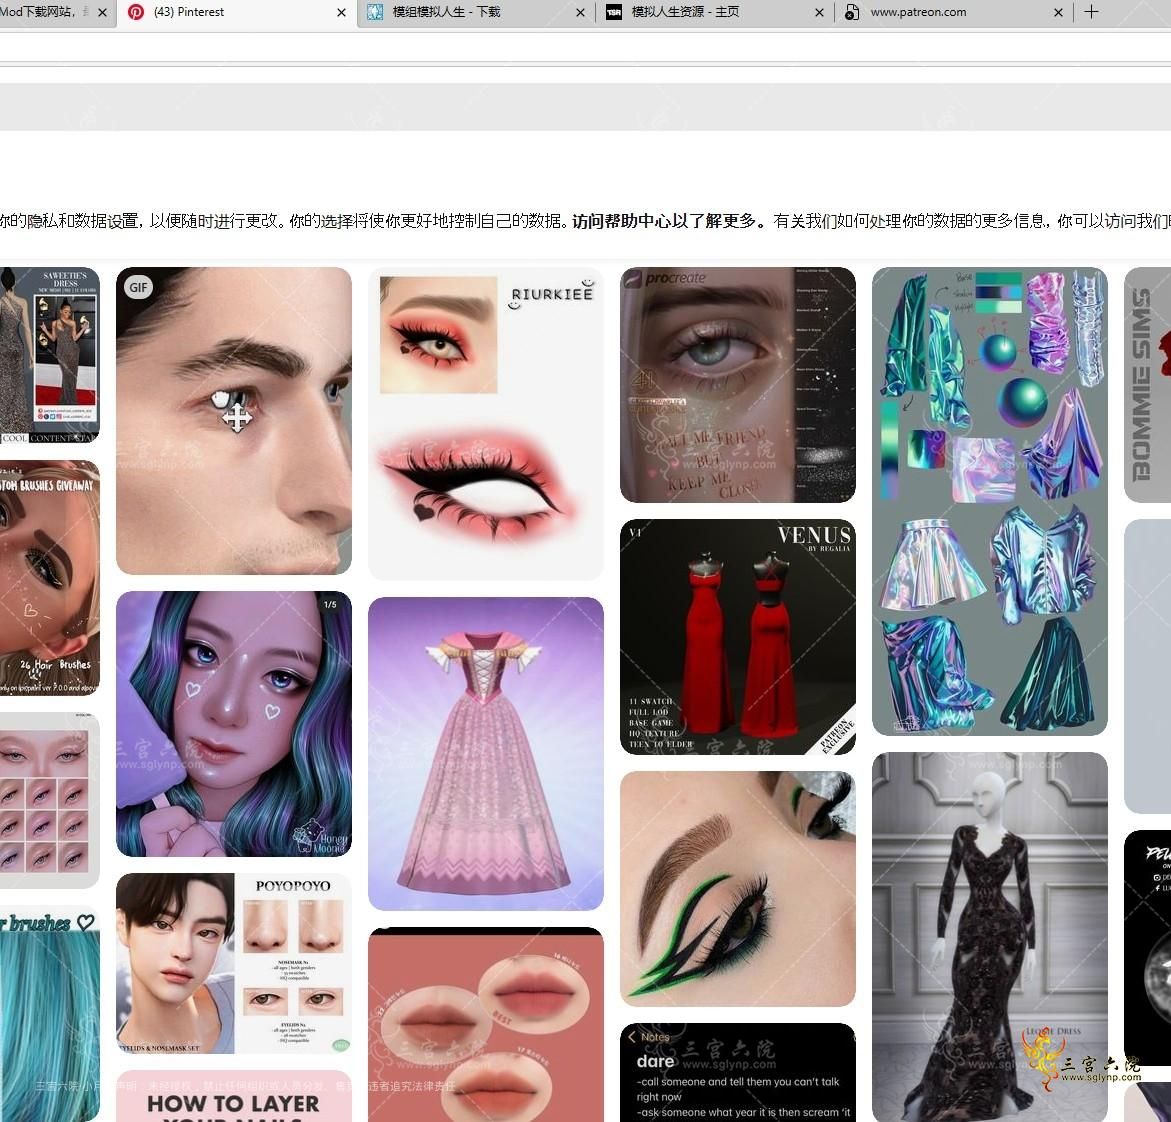Open the POYOPOYO nosemask pin
Viewport: 1171px width, 1122px height.
click(234, 964)
